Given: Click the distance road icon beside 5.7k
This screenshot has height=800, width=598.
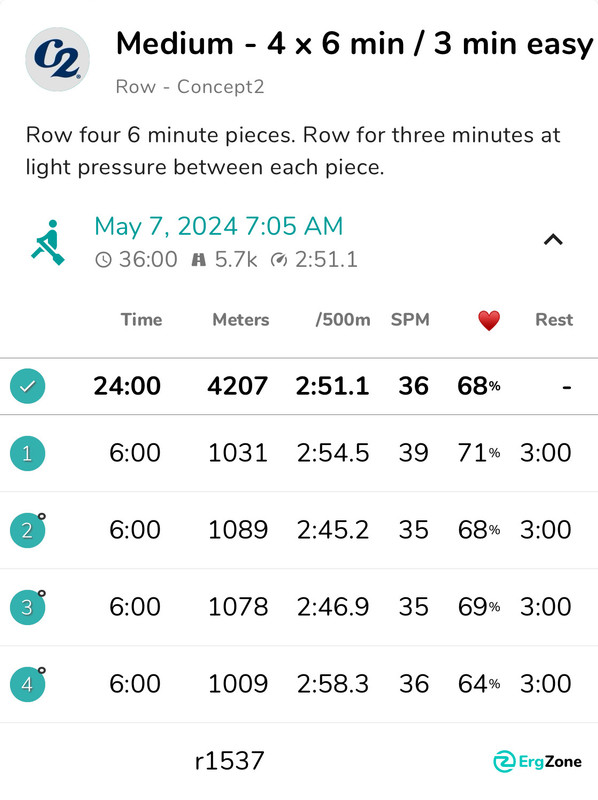Looking at the screenshot, I should point(198,260).
